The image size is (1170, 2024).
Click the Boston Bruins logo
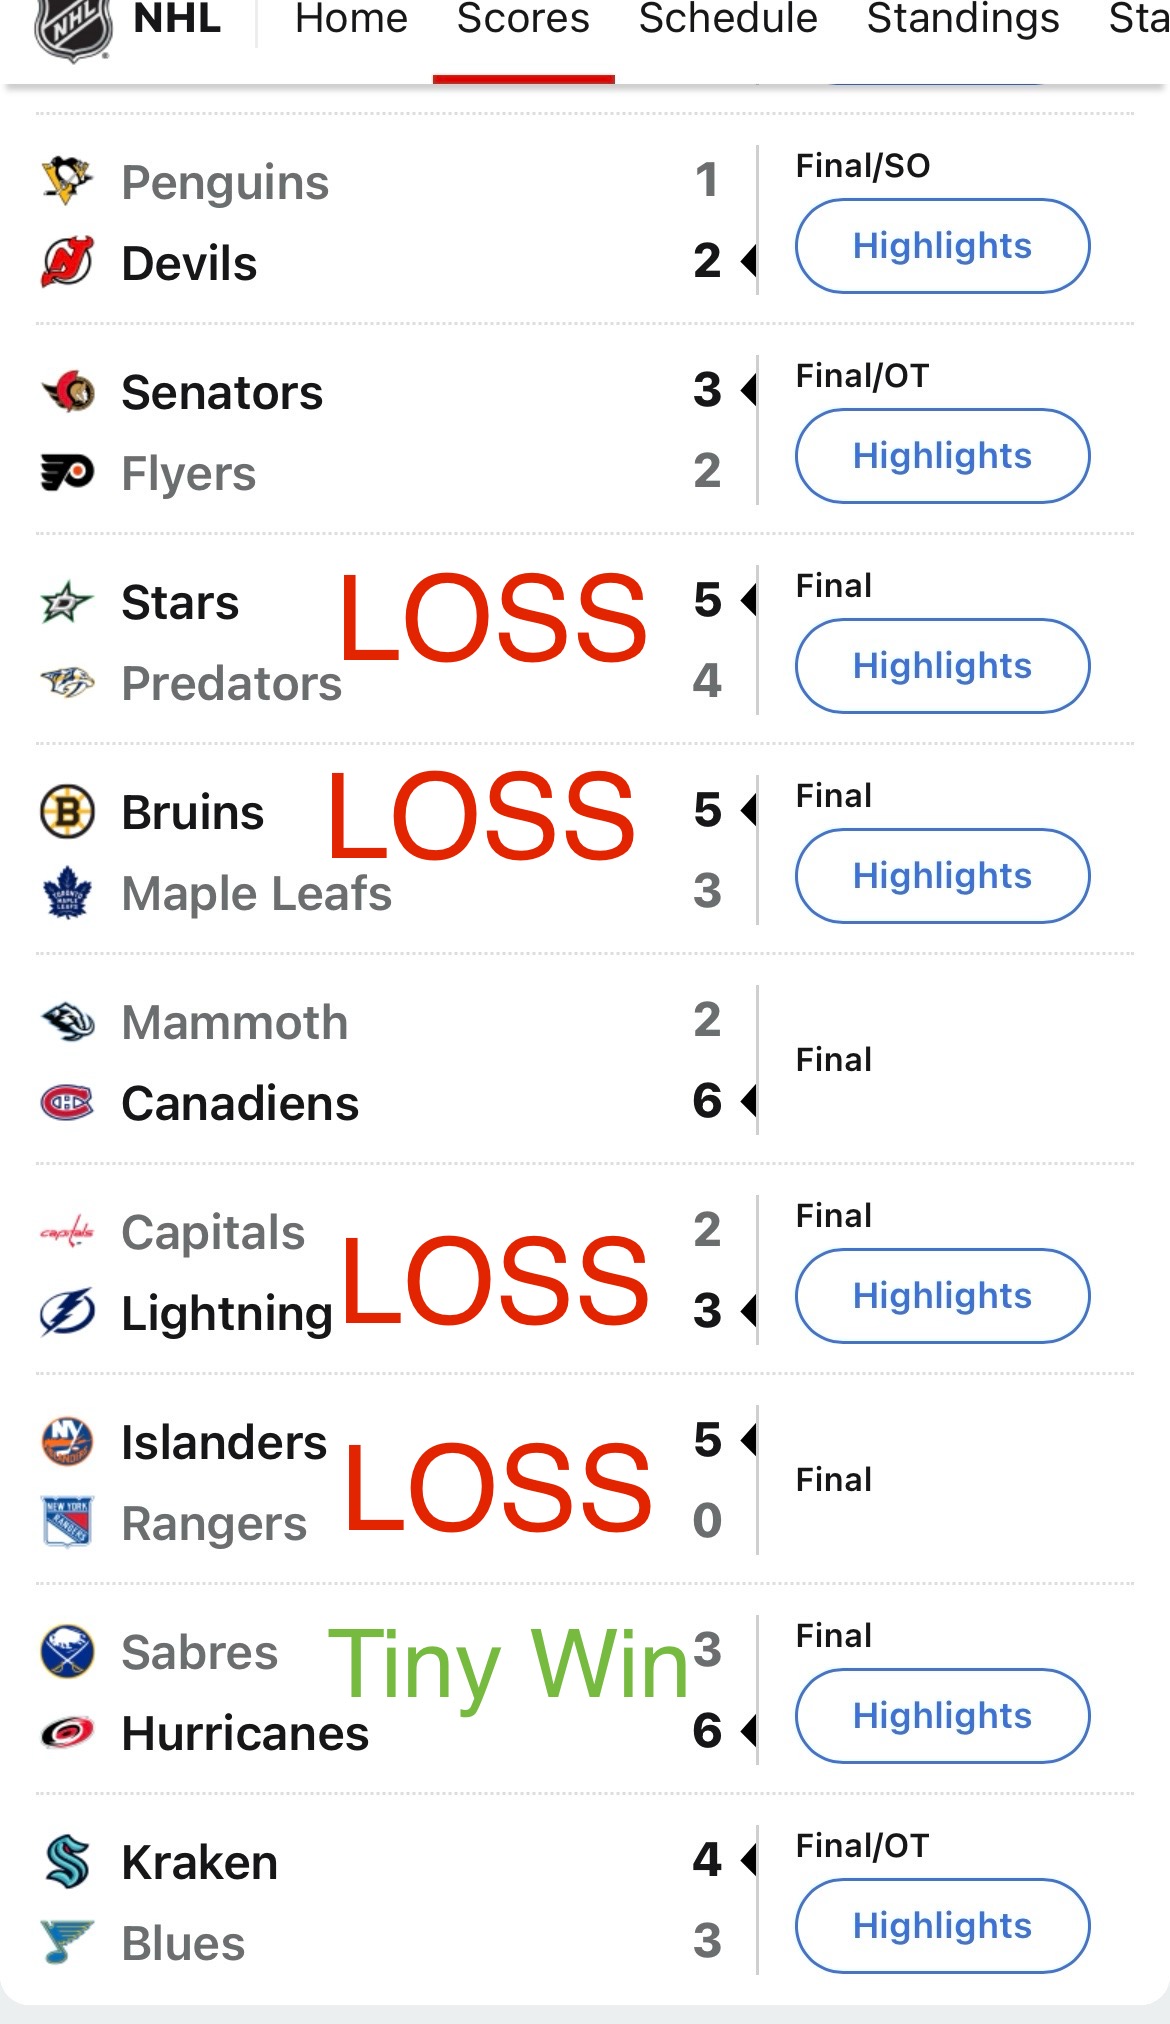point(67,811)
